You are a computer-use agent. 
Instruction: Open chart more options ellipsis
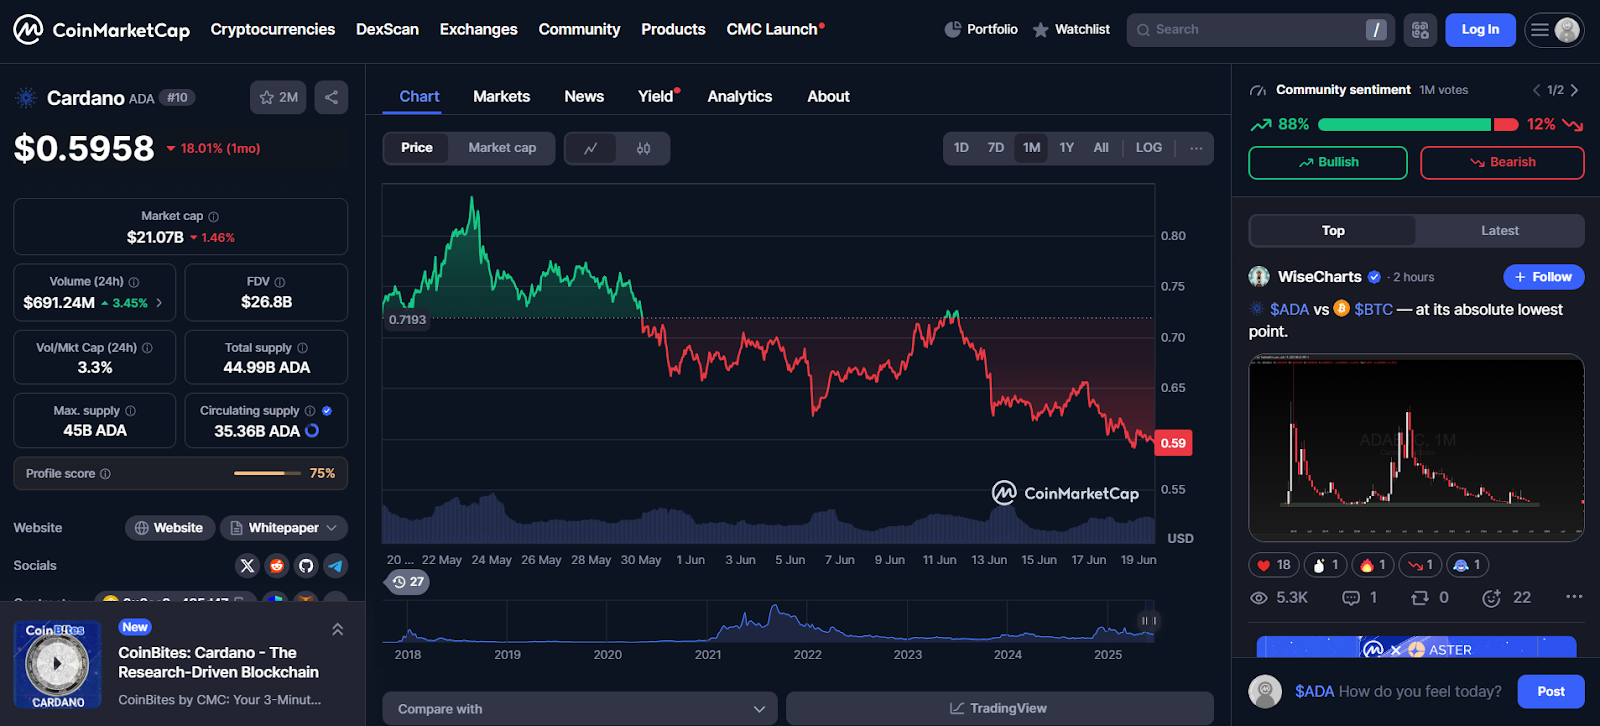pos(1196,148)
